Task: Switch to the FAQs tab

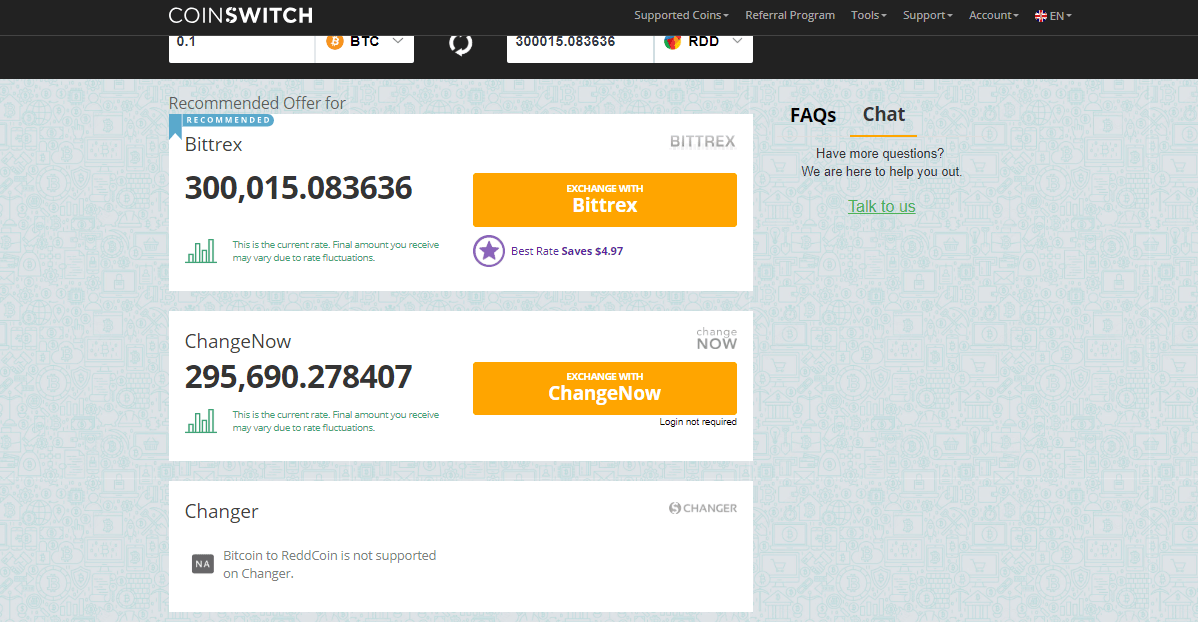Action: point(813,115)
